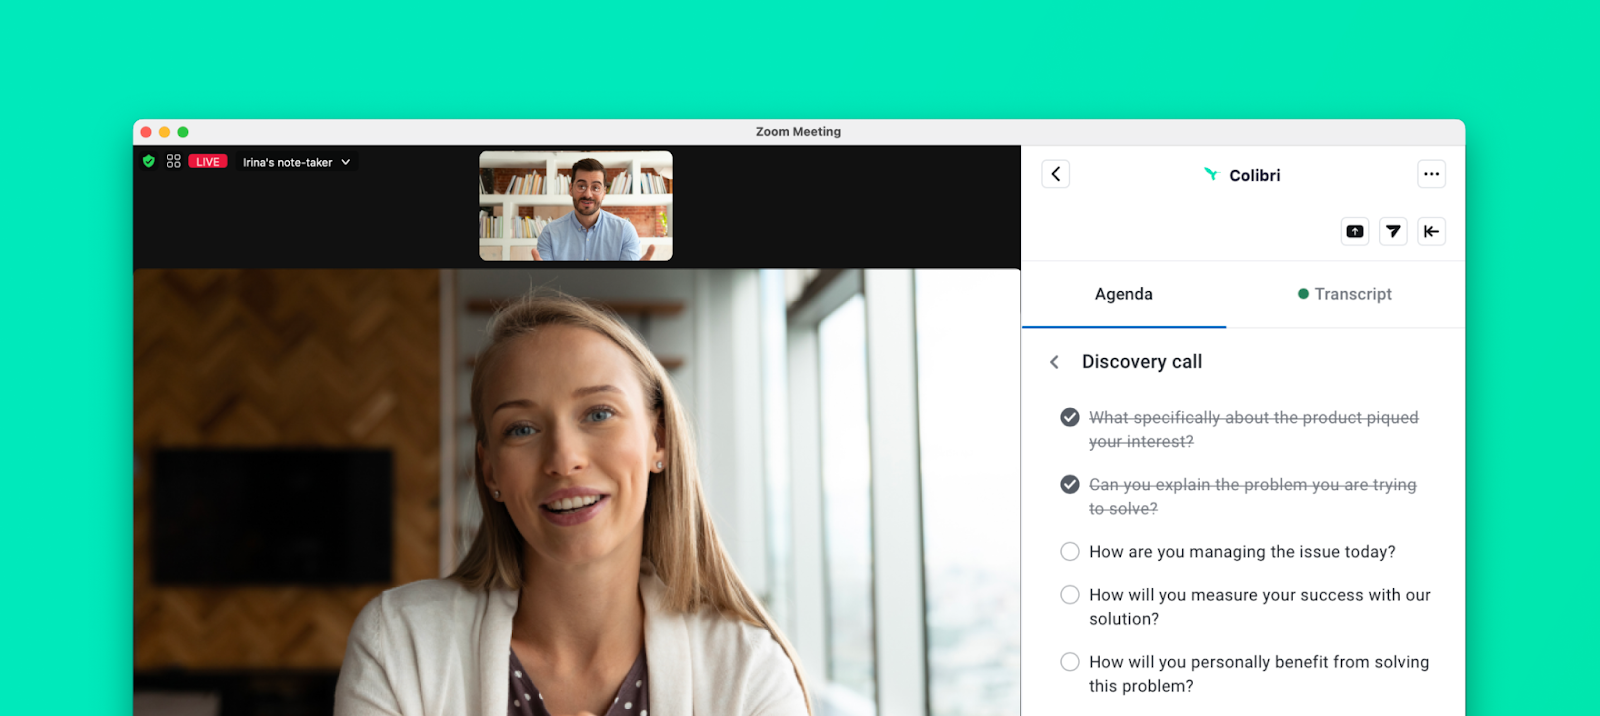
Task: Collapse the Colibri side panel
Action: (1432, 231)
